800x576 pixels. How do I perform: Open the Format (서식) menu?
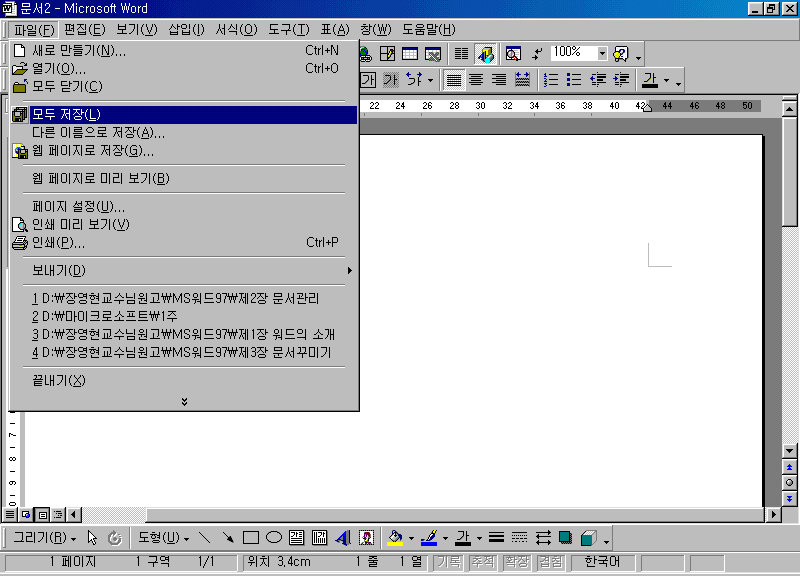pos(236,30)
